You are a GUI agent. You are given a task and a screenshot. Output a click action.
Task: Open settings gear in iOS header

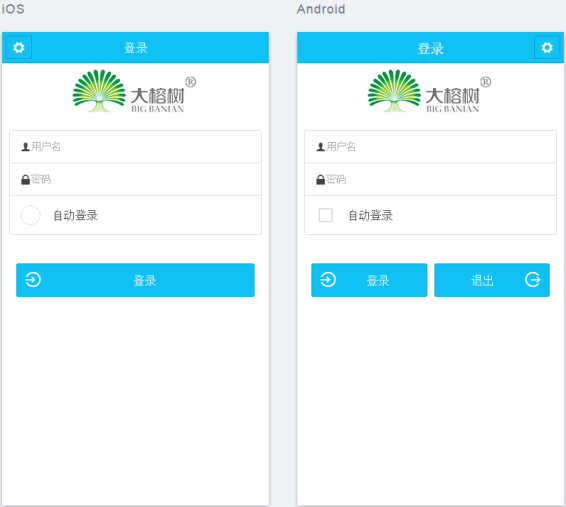click(x=19, y=47)
